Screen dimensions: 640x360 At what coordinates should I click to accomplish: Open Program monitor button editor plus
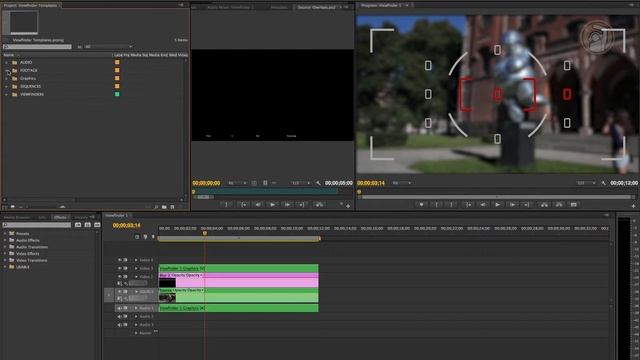click(633, 206)
